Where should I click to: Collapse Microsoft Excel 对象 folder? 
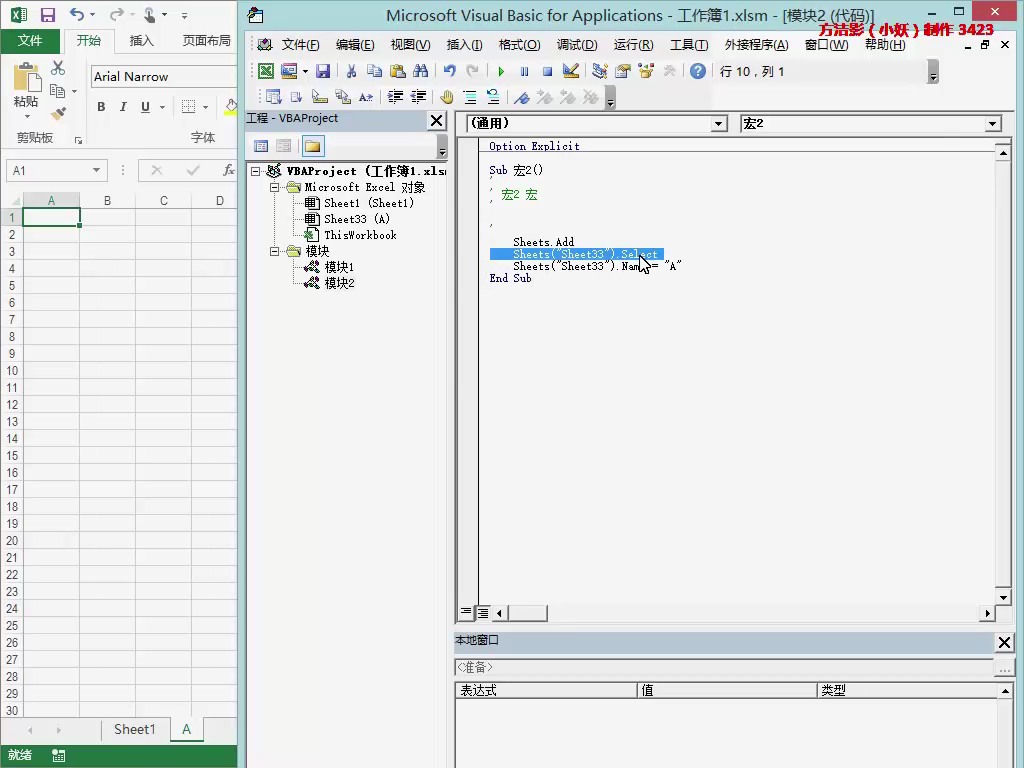pyautogui.click(x=275, y=187)
